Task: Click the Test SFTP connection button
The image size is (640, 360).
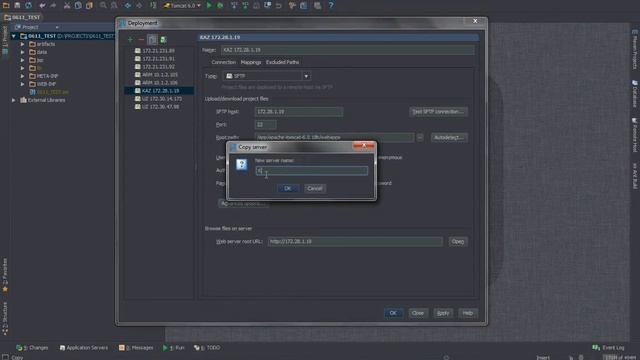Action: 438,111
